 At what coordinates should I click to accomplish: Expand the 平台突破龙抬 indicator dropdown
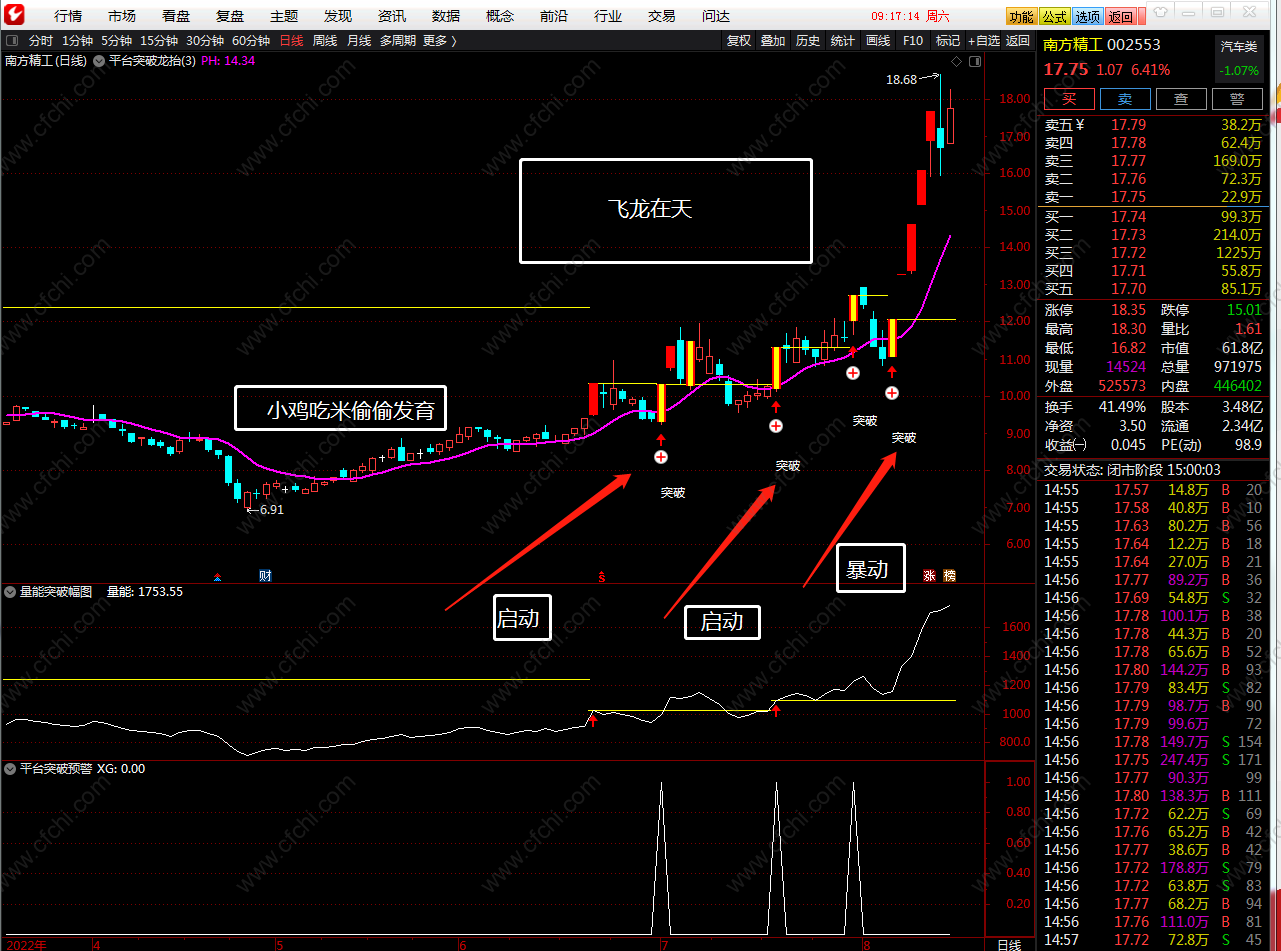click(x=100, y=60)
